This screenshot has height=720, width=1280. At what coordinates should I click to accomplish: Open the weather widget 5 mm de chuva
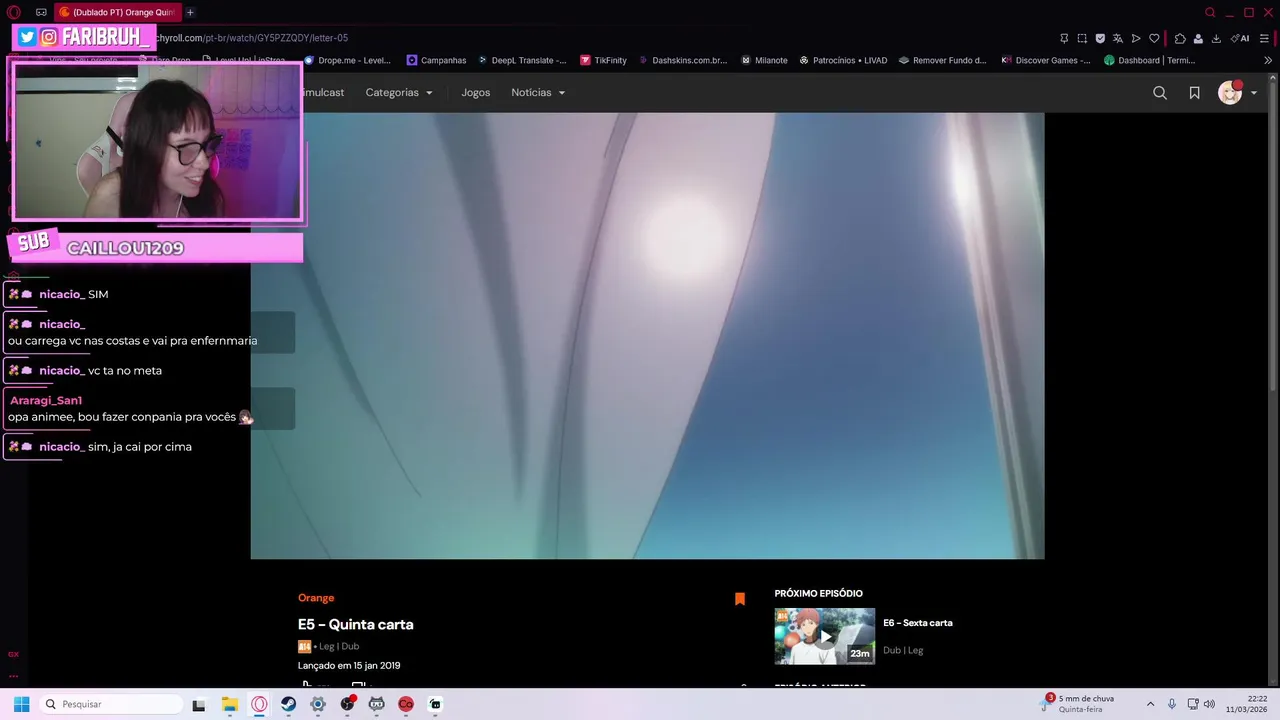1078,704
